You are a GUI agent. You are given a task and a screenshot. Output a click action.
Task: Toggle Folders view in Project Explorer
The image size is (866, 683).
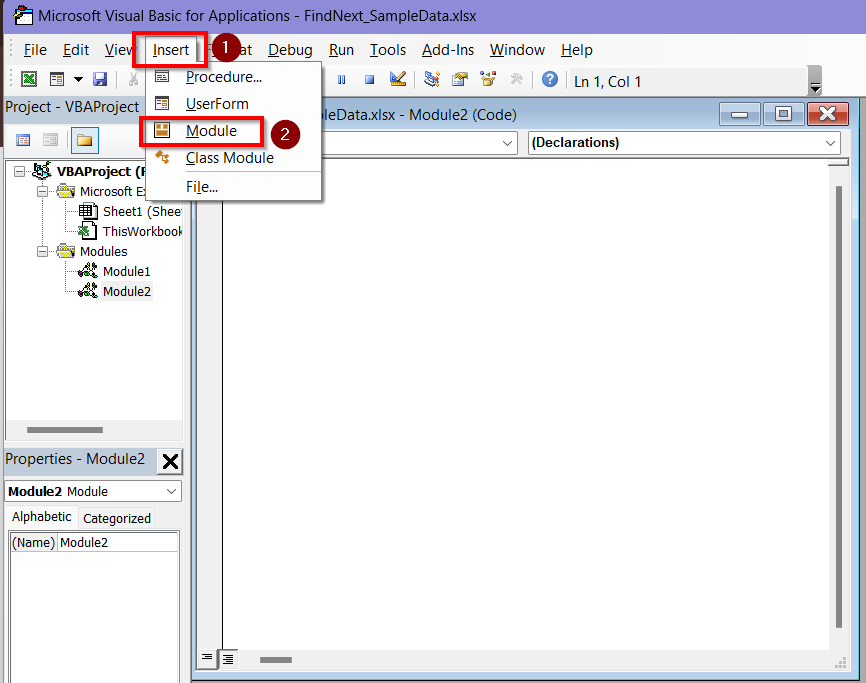pos(85,140)
